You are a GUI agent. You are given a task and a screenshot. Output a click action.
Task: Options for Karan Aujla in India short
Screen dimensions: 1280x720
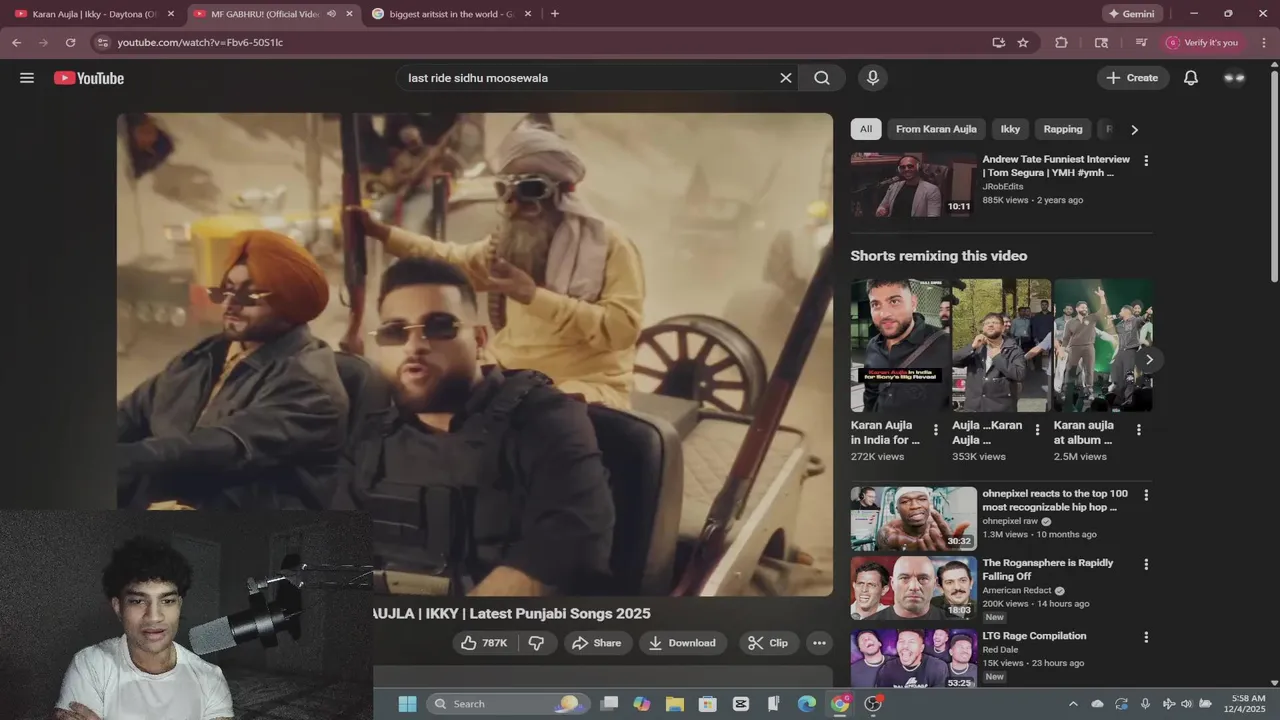(936, 430)
